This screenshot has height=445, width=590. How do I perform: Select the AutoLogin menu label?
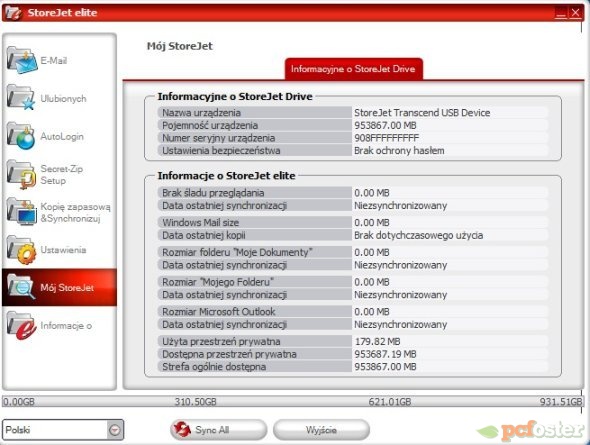coord(62,136)
